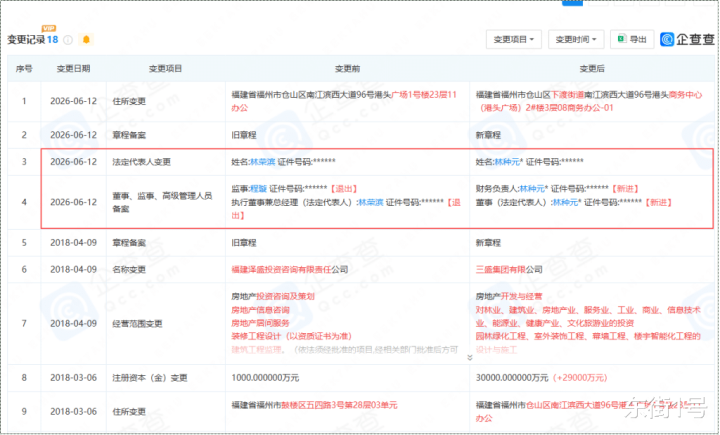Click 住所变更 in row 1
720x435 pixels.
[129, 101]
